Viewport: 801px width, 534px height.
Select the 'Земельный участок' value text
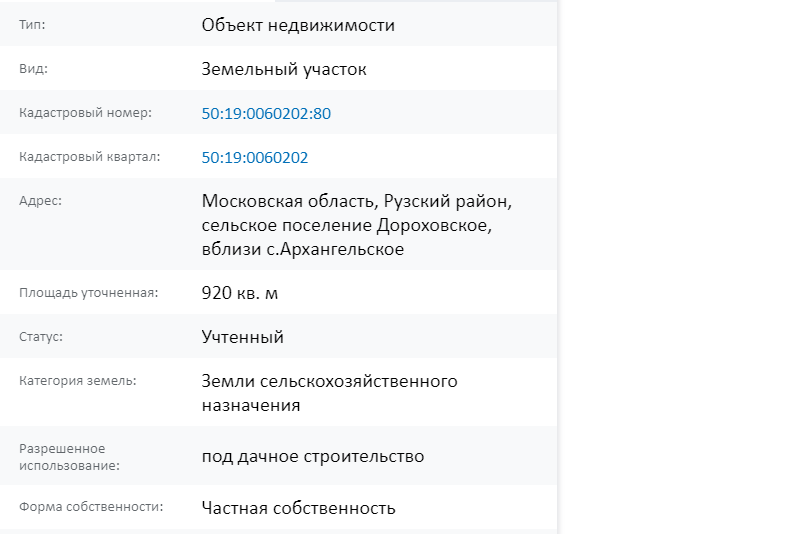coord(284,69)
